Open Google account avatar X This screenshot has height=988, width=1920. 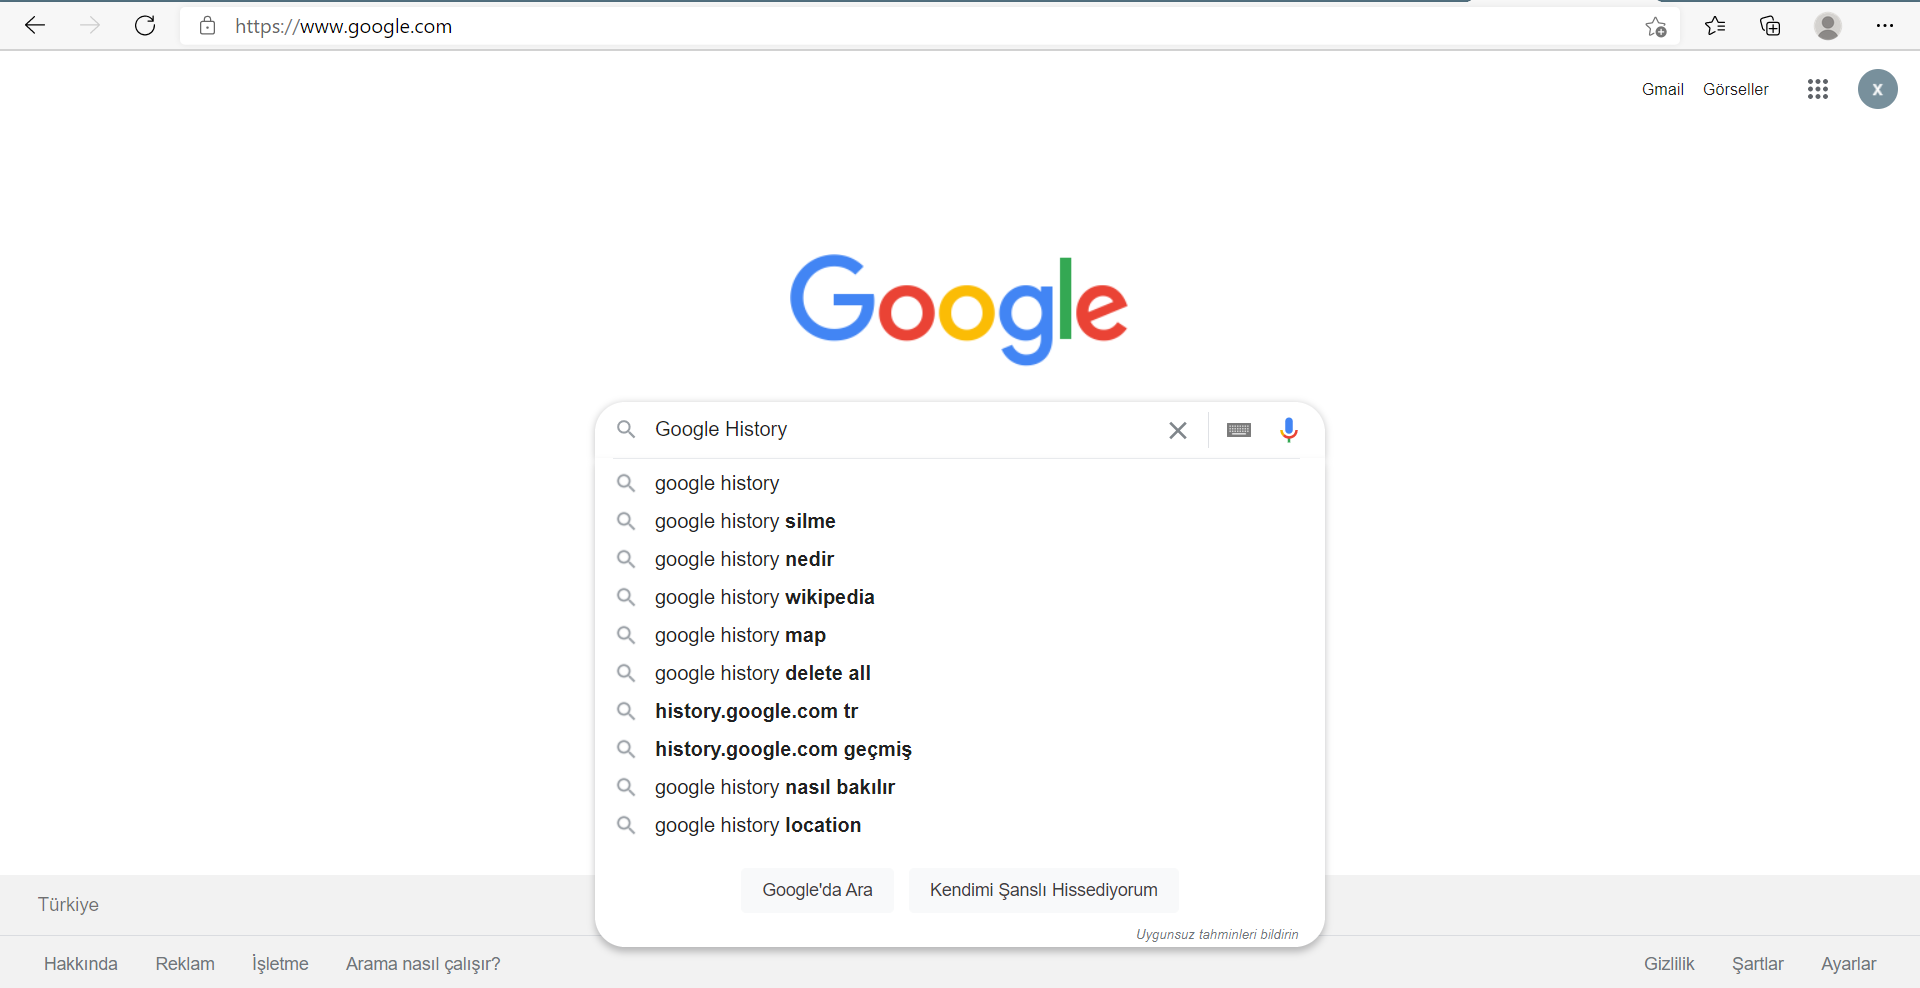[x=1877, y=89]
